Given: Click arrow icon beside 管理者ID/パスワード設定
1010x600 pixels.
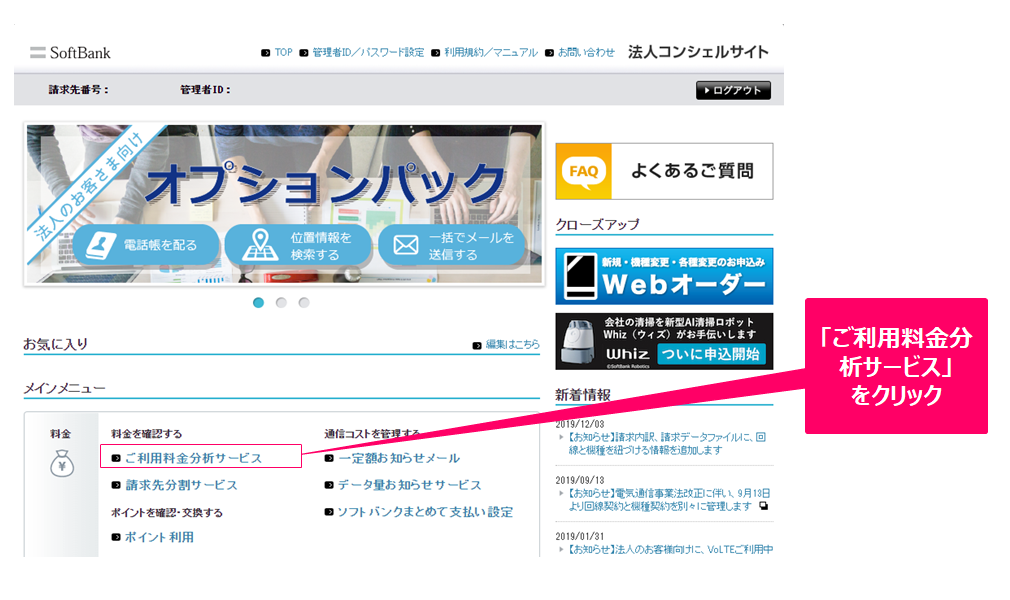Looking at the screenshot, I should [303, 53].
